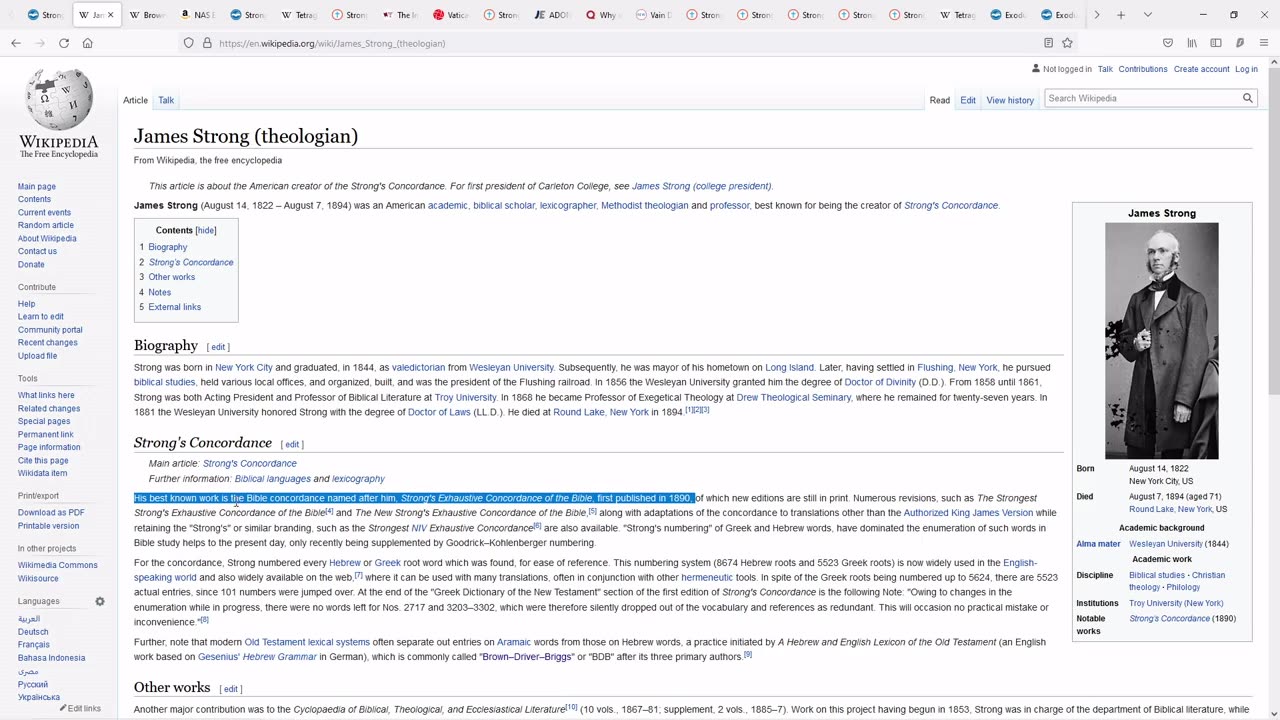Switch to the ADON tab
This screenshot has height=720, width=1280.
[552, 15]
